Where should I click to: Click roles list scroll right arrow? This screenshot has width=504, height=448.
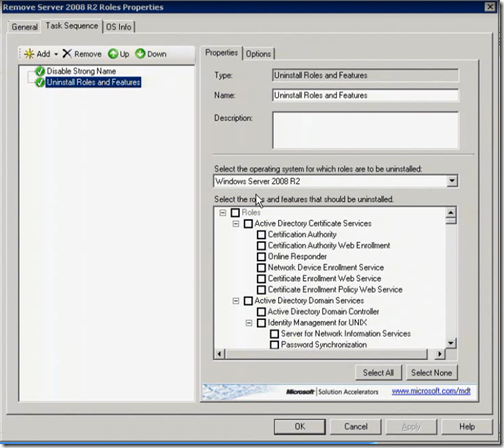tap(440, 354)
